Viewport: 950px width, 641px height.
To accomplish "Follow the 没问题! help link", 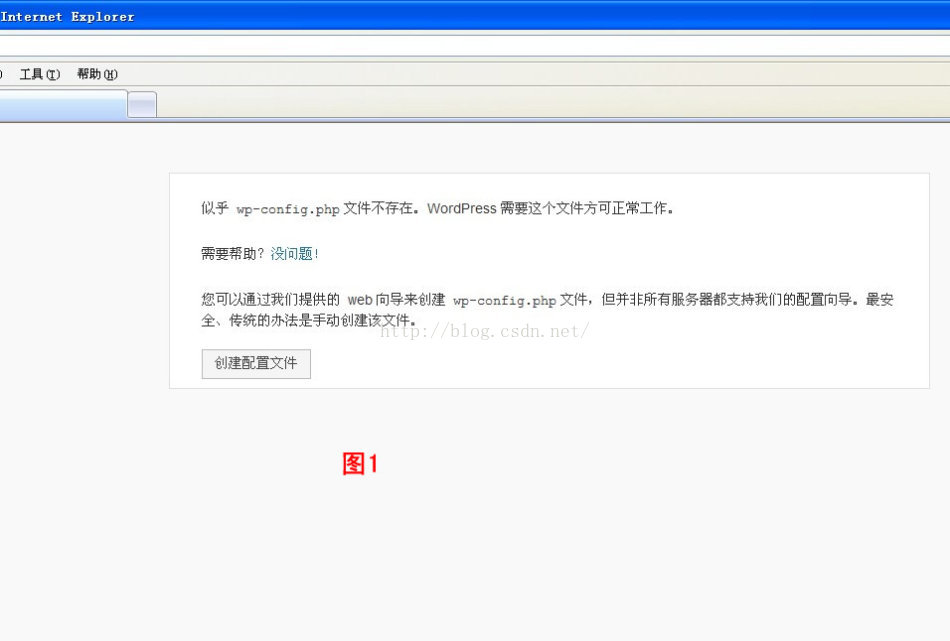I will pyautogui.click(x=294, y=253).
